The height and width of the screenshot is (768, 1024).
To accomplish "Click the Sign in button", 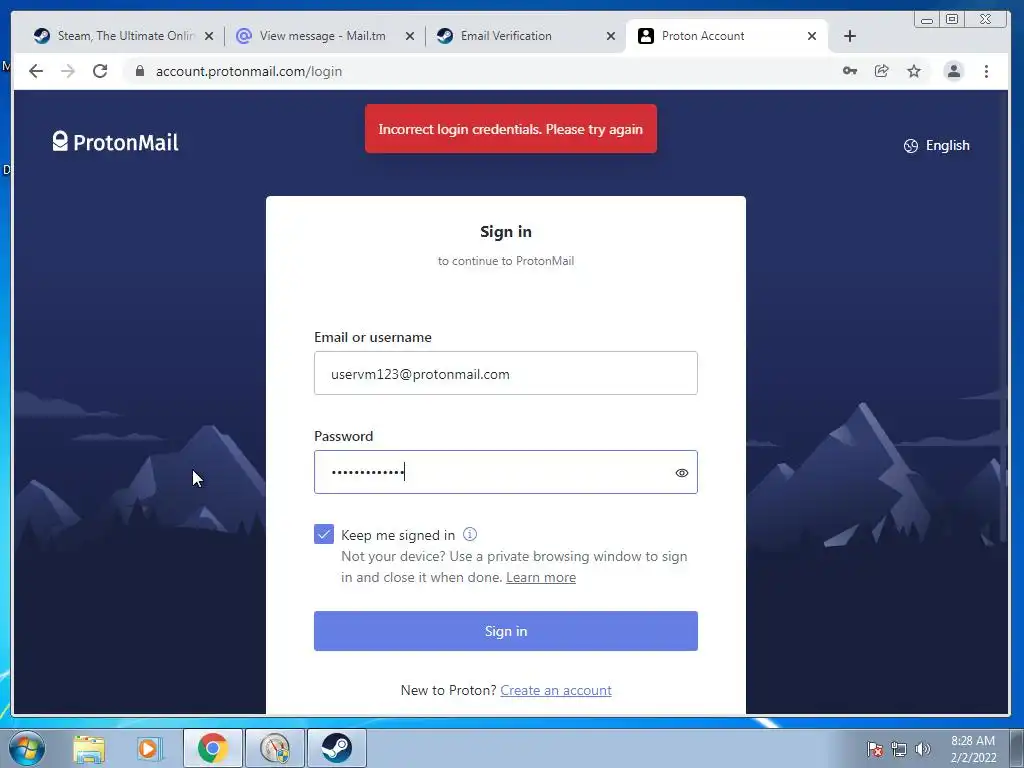I will pos(505,631).
